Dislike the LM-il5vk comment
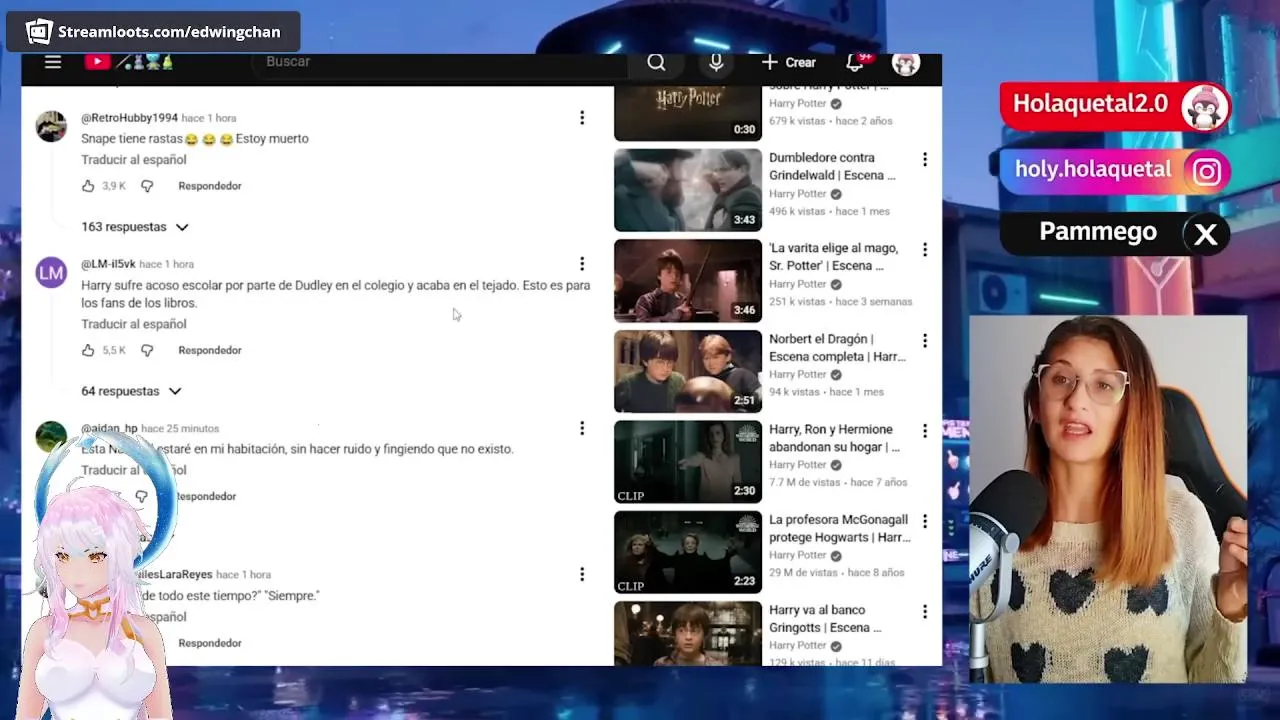This screenshot has width=1280, height=720. coord(147,350)
